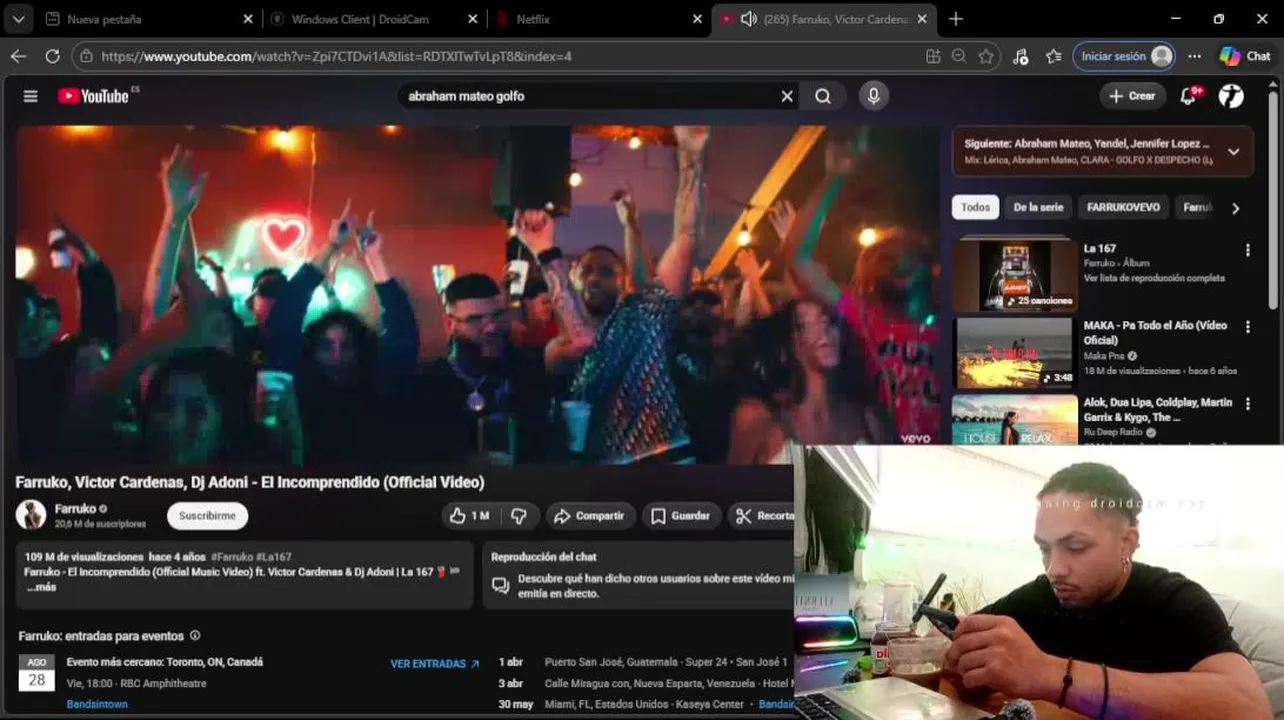Click the #Farruko hashtag

coord(232,557)
